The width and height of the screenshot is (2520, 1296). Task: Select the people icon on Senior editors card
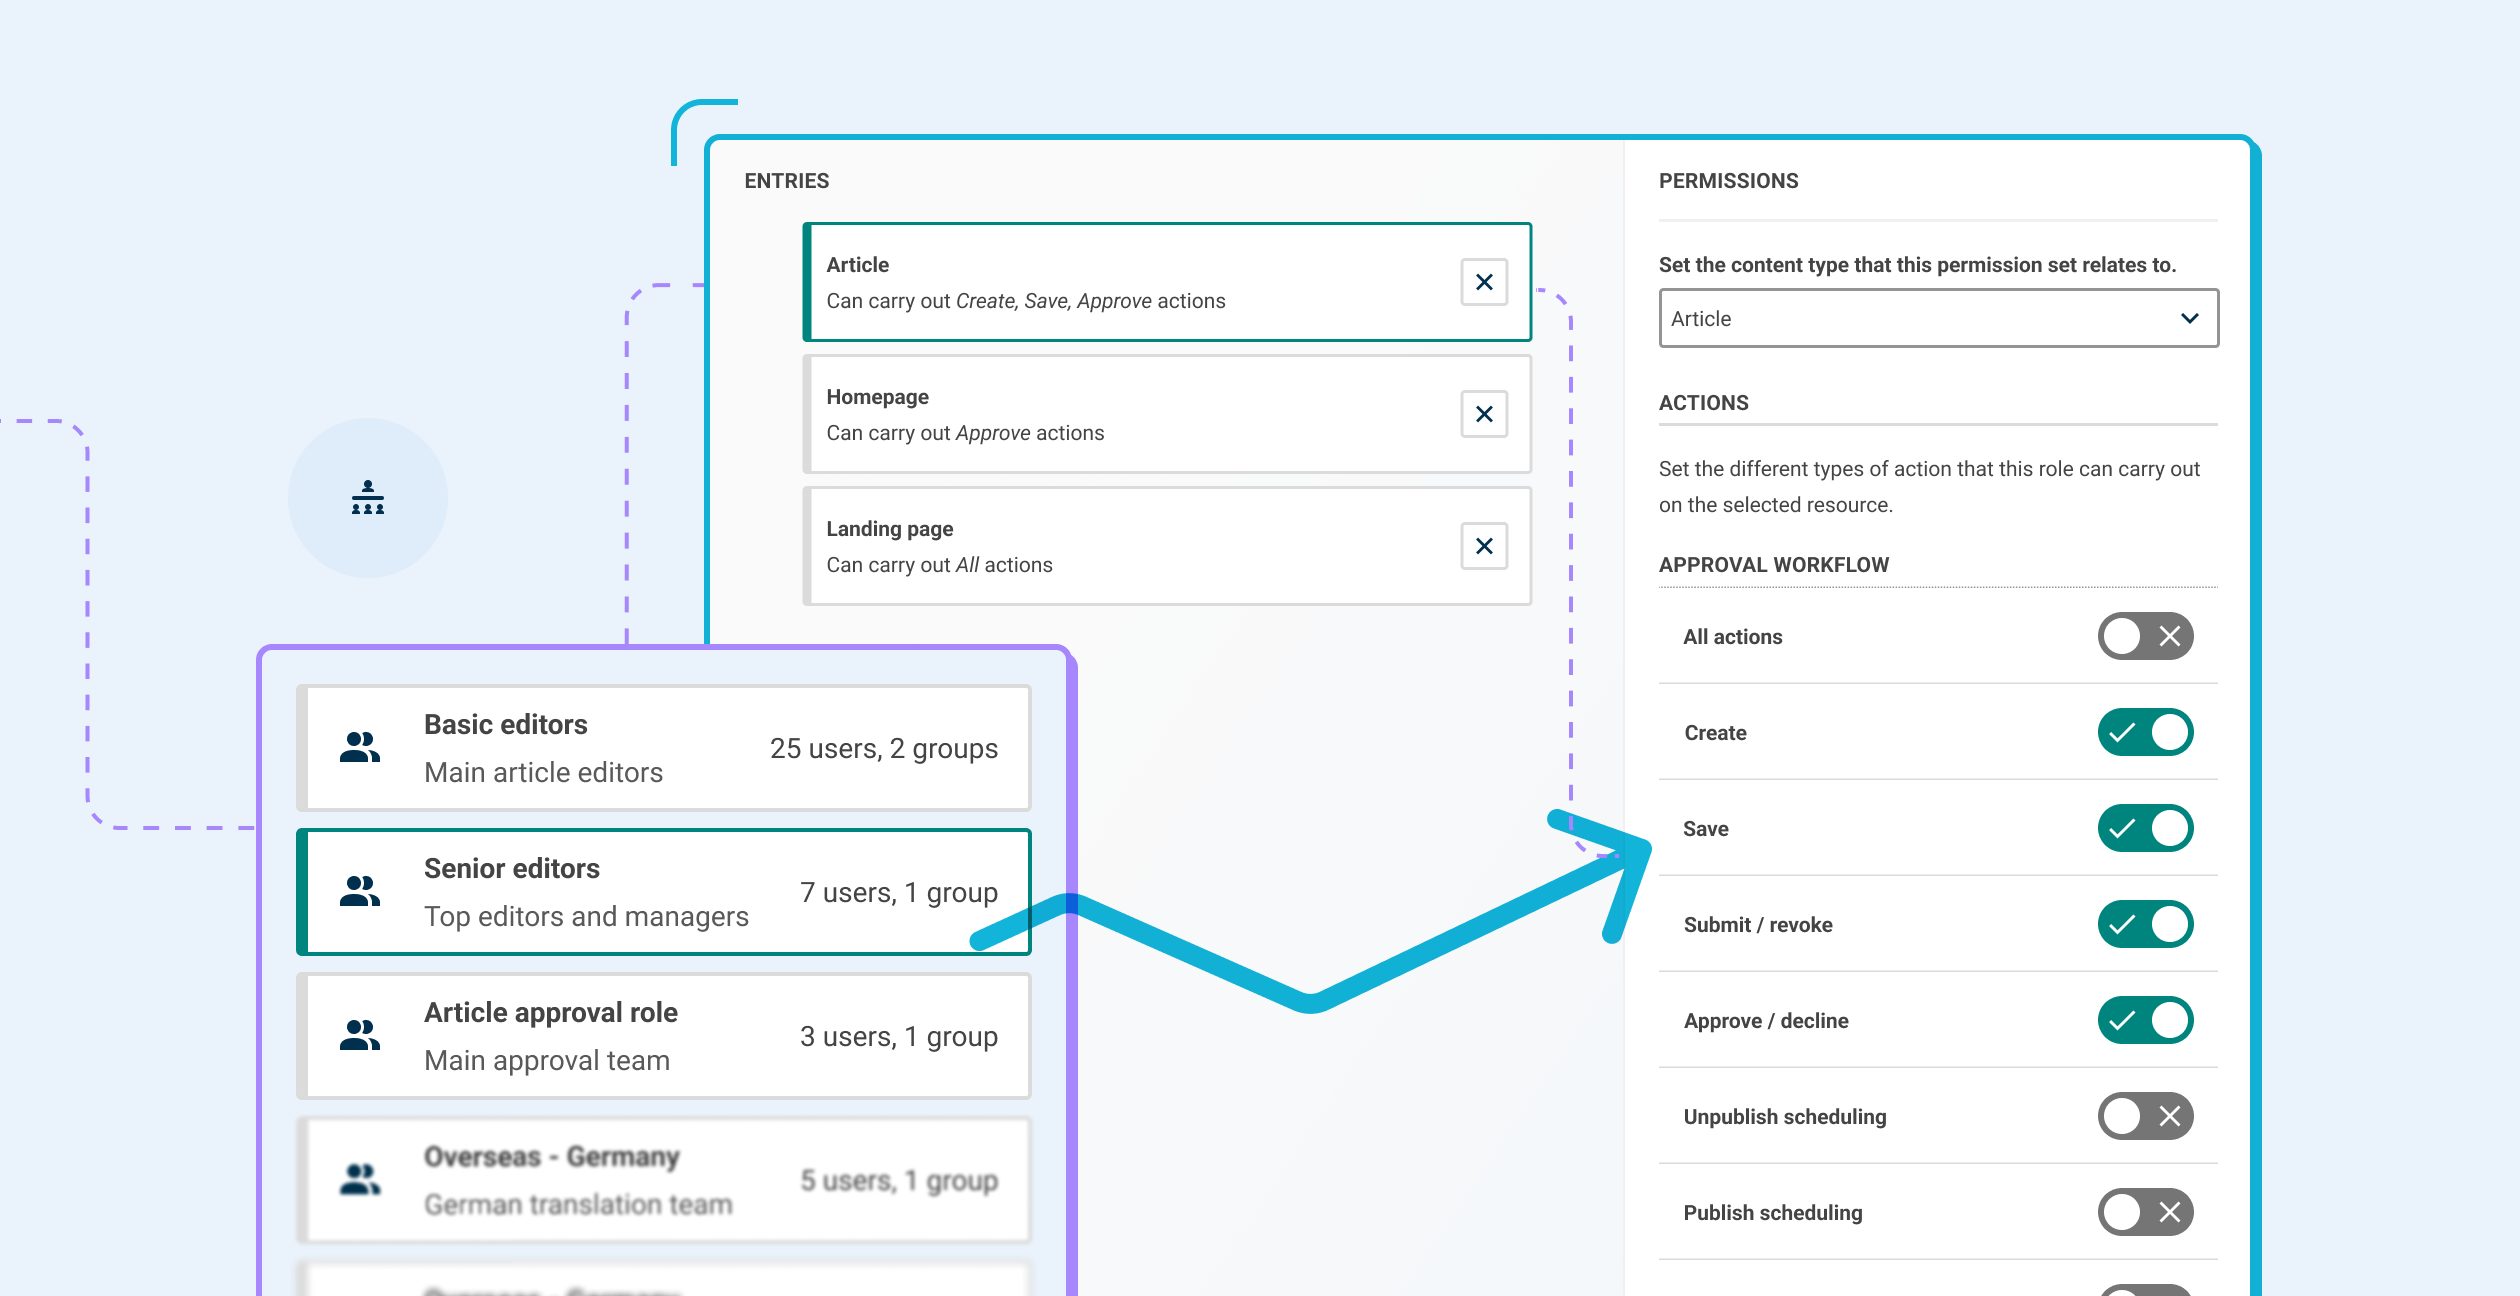click(362, 891)
